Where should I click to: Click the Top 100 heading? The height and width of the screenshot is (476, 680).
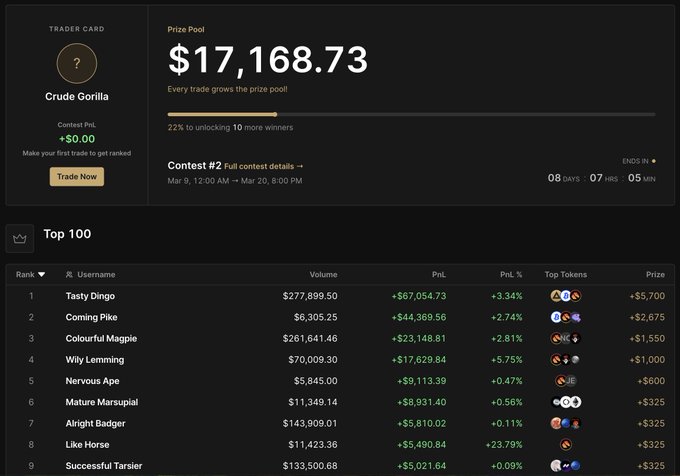pos(67,234)
